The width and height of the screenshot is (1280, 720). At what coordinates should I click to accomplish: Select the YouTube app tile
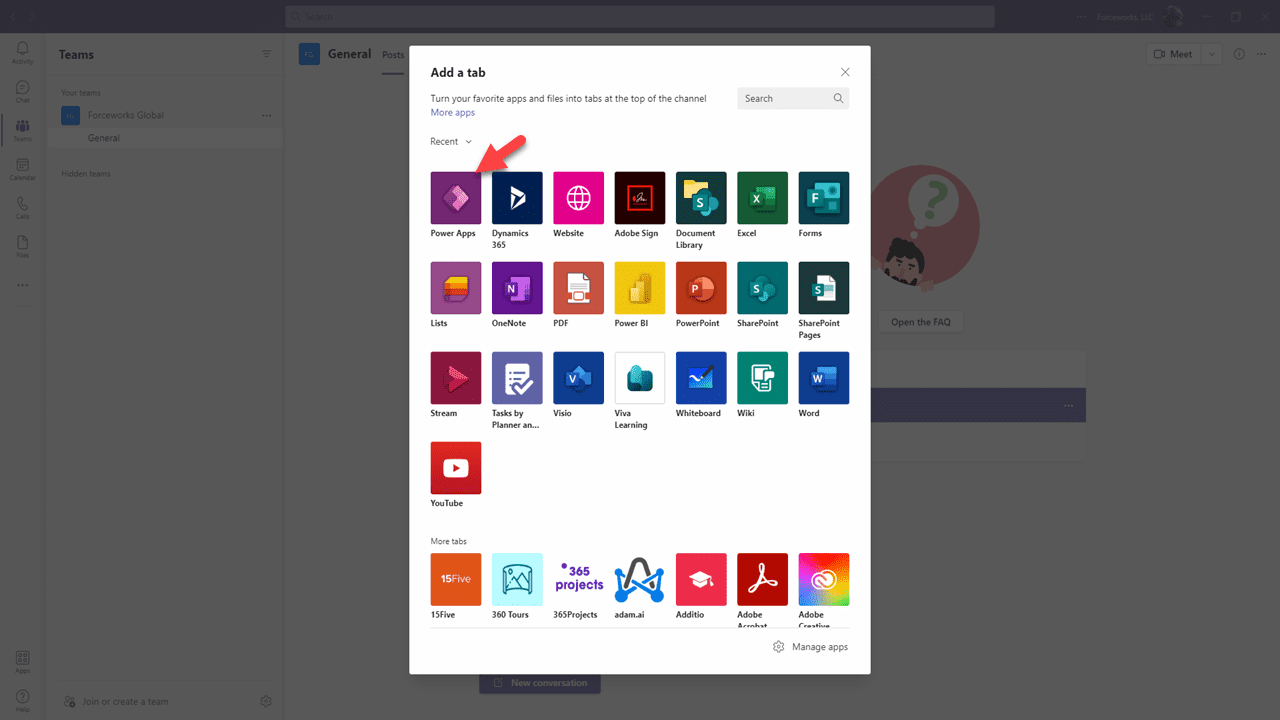pos(455,467)
